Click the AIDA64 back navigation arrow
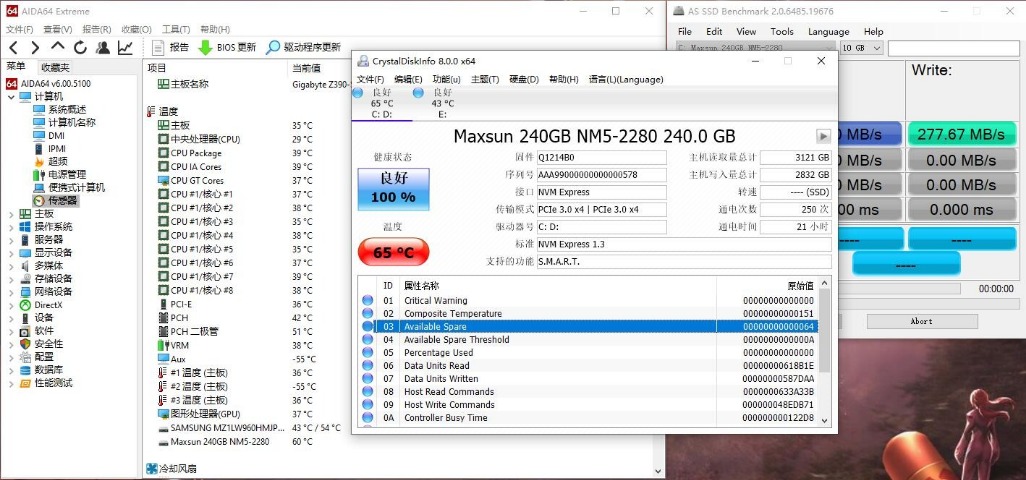Image resolution: width=1026 pixels, height=480 pixels. pyautogui.click(x=13, y=47)
